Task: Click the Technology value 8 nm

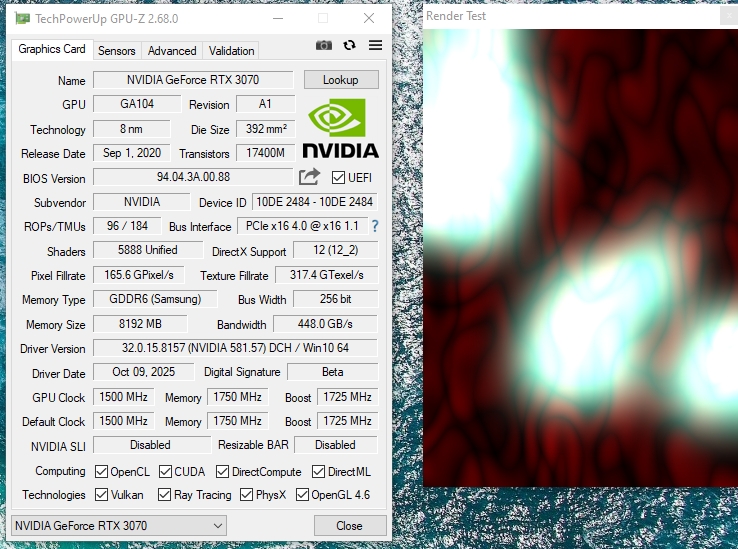Action: pos(131,129)
